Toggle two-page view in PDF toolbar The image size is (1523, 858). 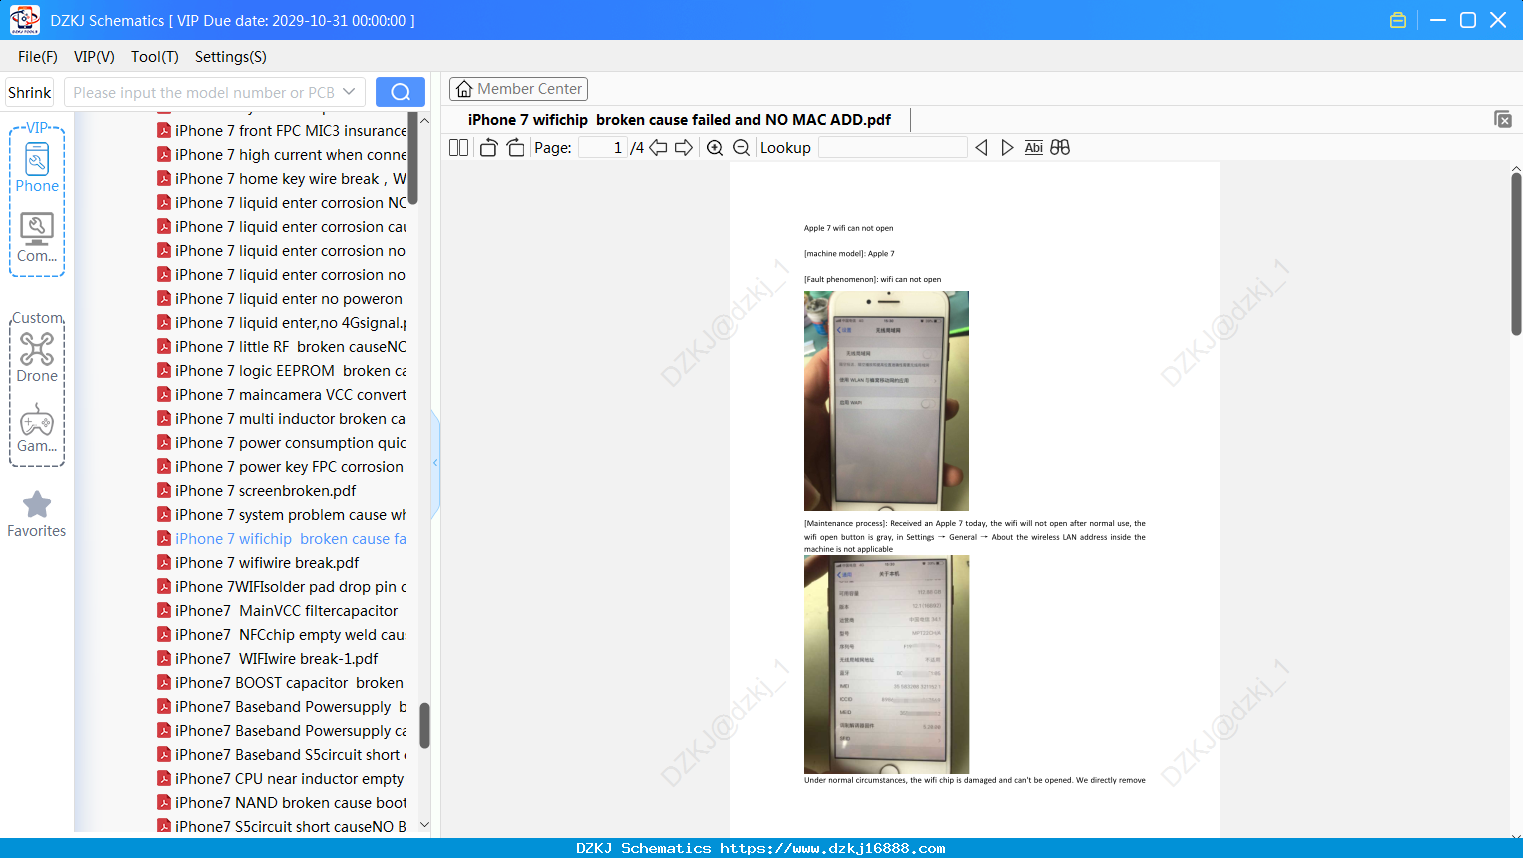(x=459, y=148)
